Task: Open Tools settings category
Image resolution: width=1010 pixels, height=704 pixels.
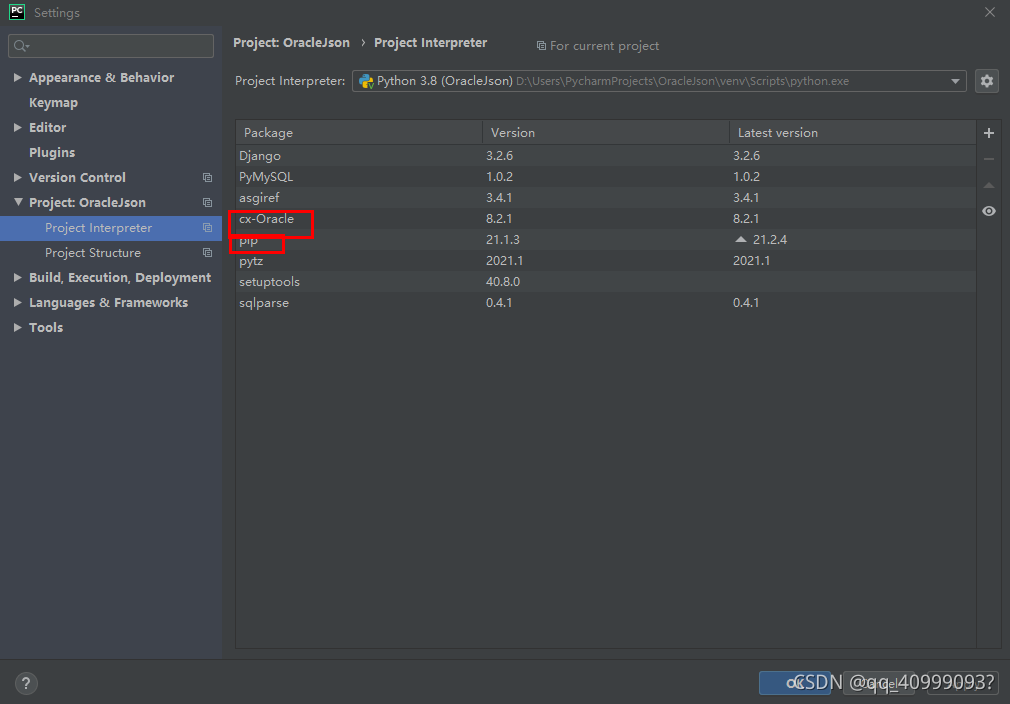Action: [46, 327]
